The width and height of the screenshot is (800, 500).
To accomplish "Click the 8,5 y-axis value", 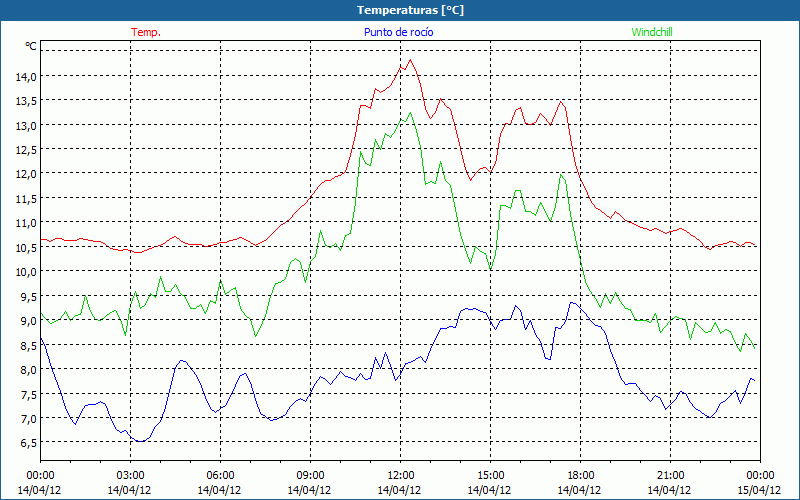I will (29, 345).
